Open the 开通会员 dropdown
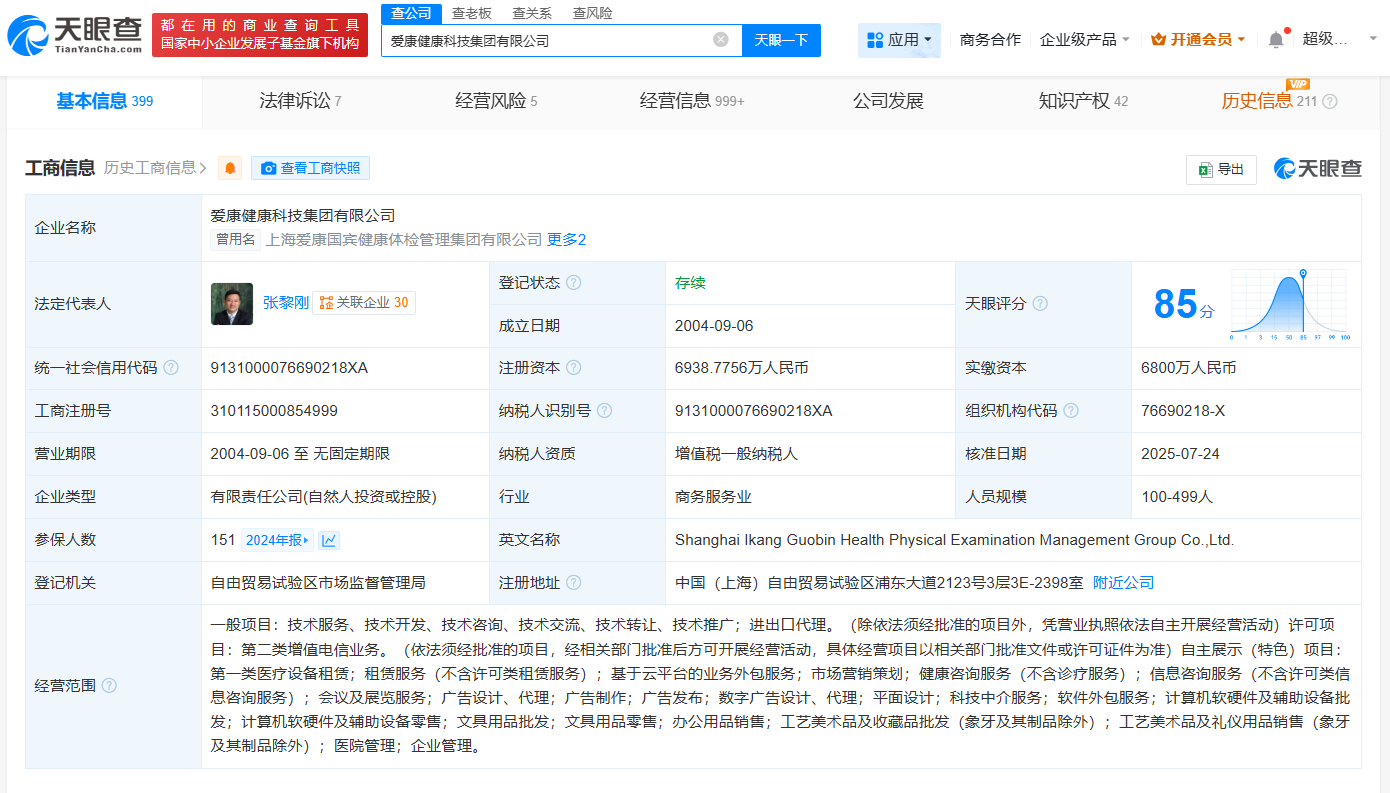 1198,40
